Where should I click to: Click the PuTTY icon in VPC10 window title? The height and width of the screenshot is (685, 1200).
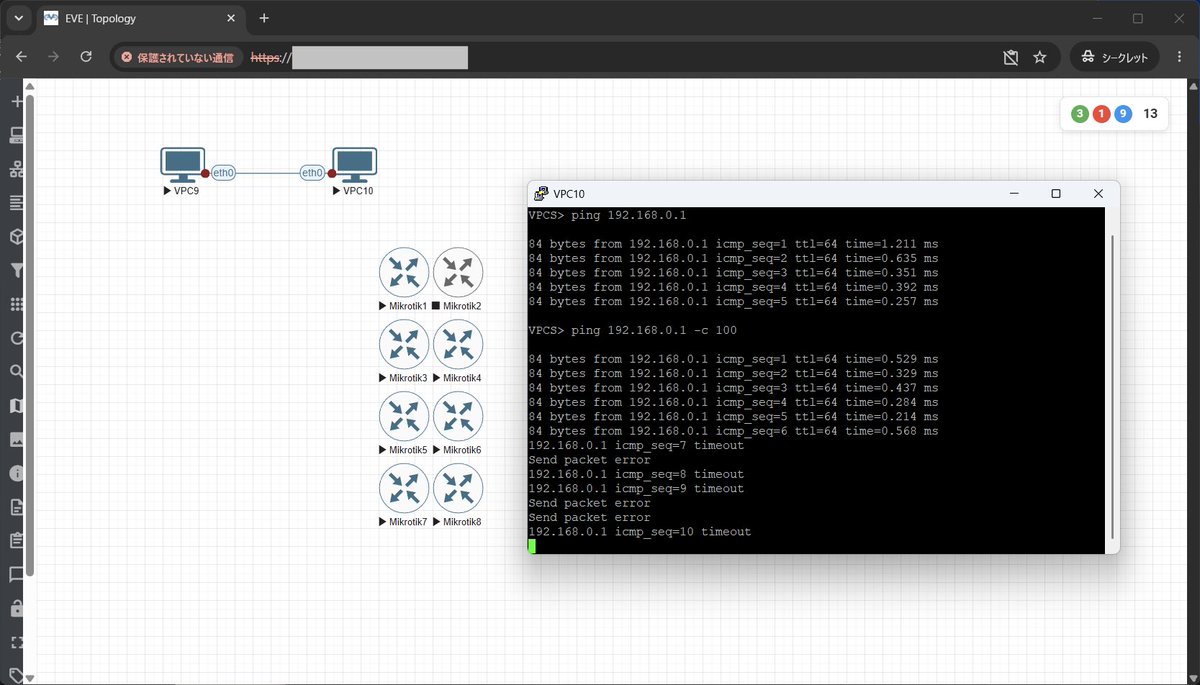click(542, 194)
